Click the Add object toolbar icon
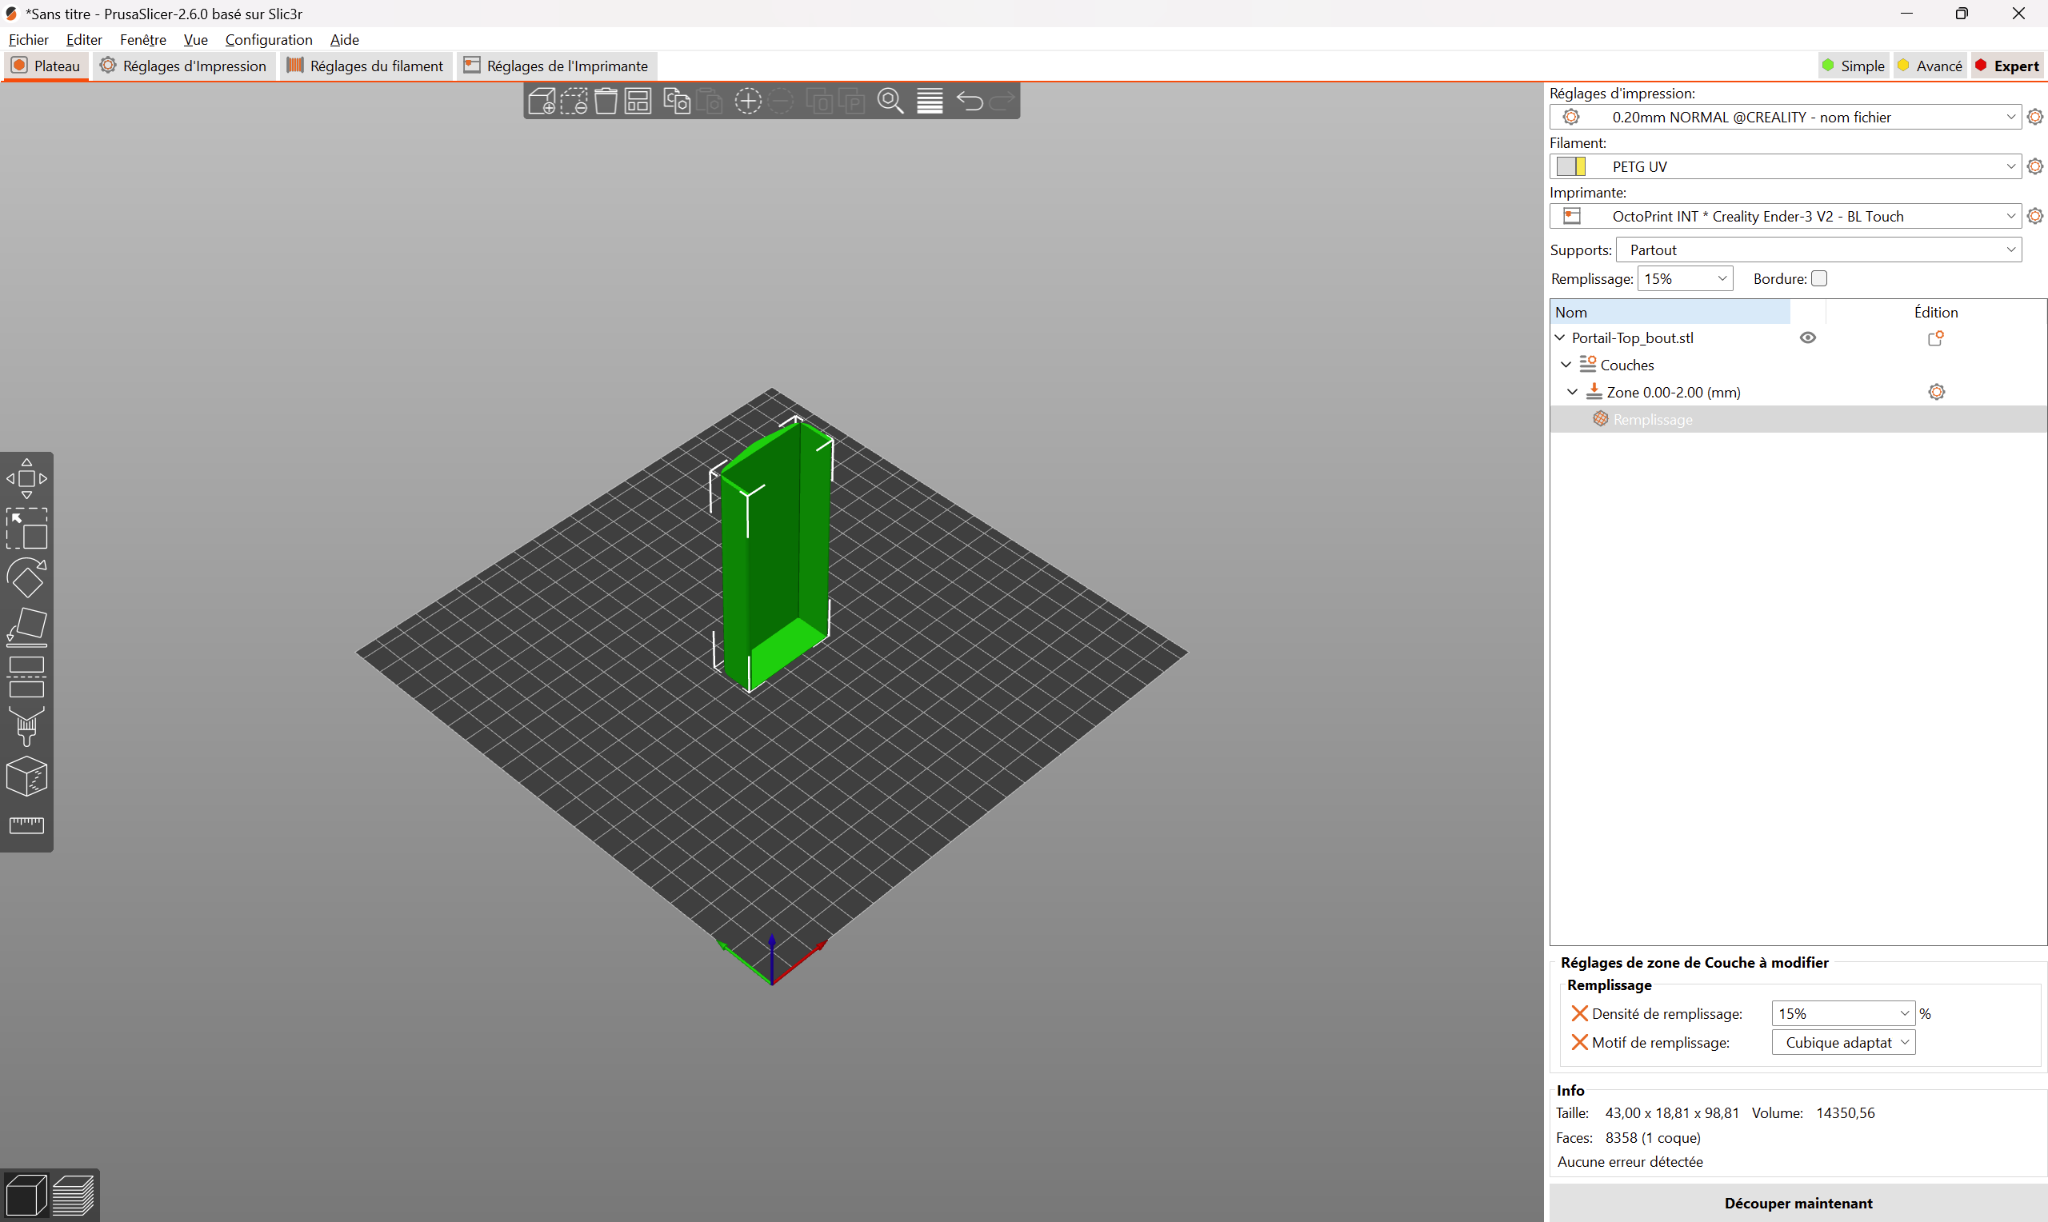Image resolution: width=2048 pixels, height=1222 pixels. [541, 101]
